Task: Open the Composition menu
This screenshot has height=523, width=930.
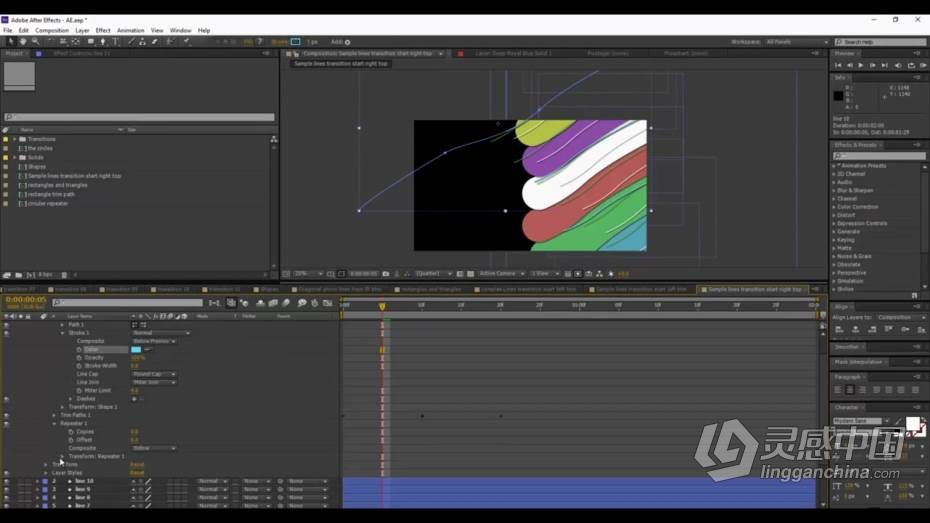Action: tap(52, 30)
